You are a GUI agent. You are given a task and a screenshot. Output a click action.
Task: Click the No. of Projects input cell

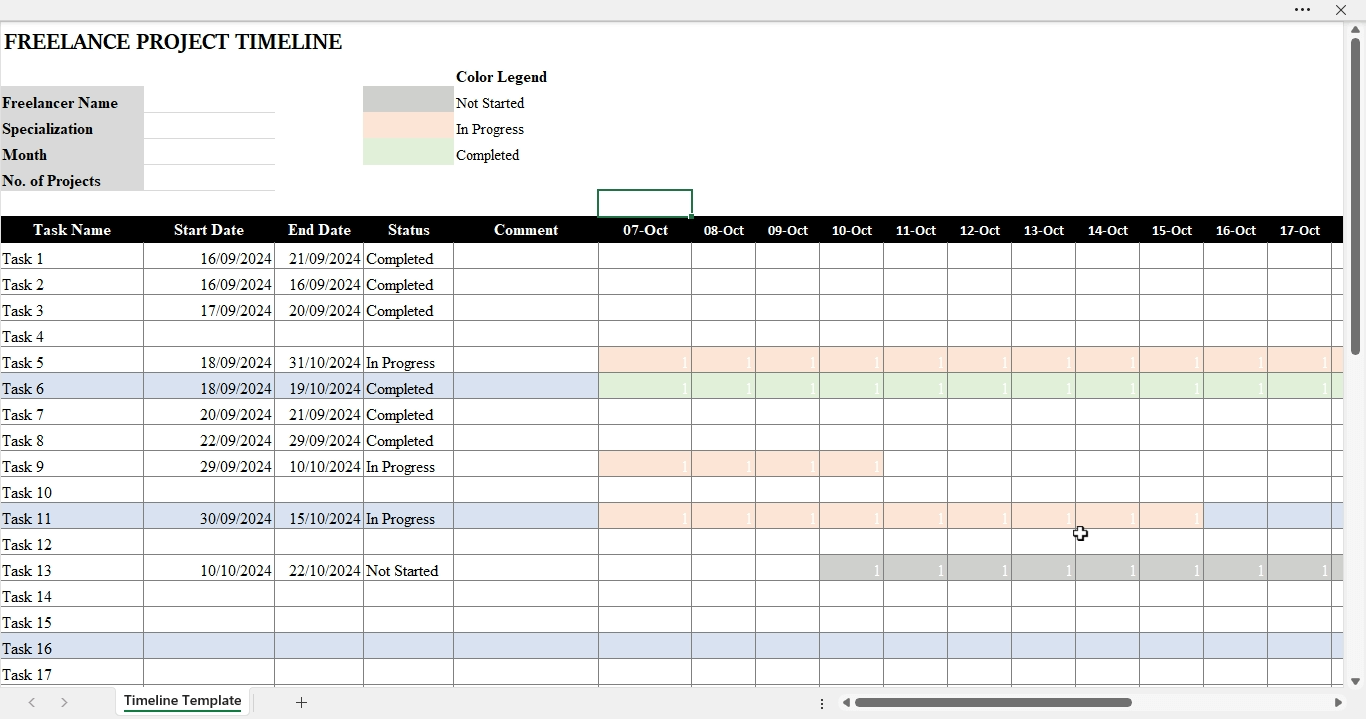[209, 178]
